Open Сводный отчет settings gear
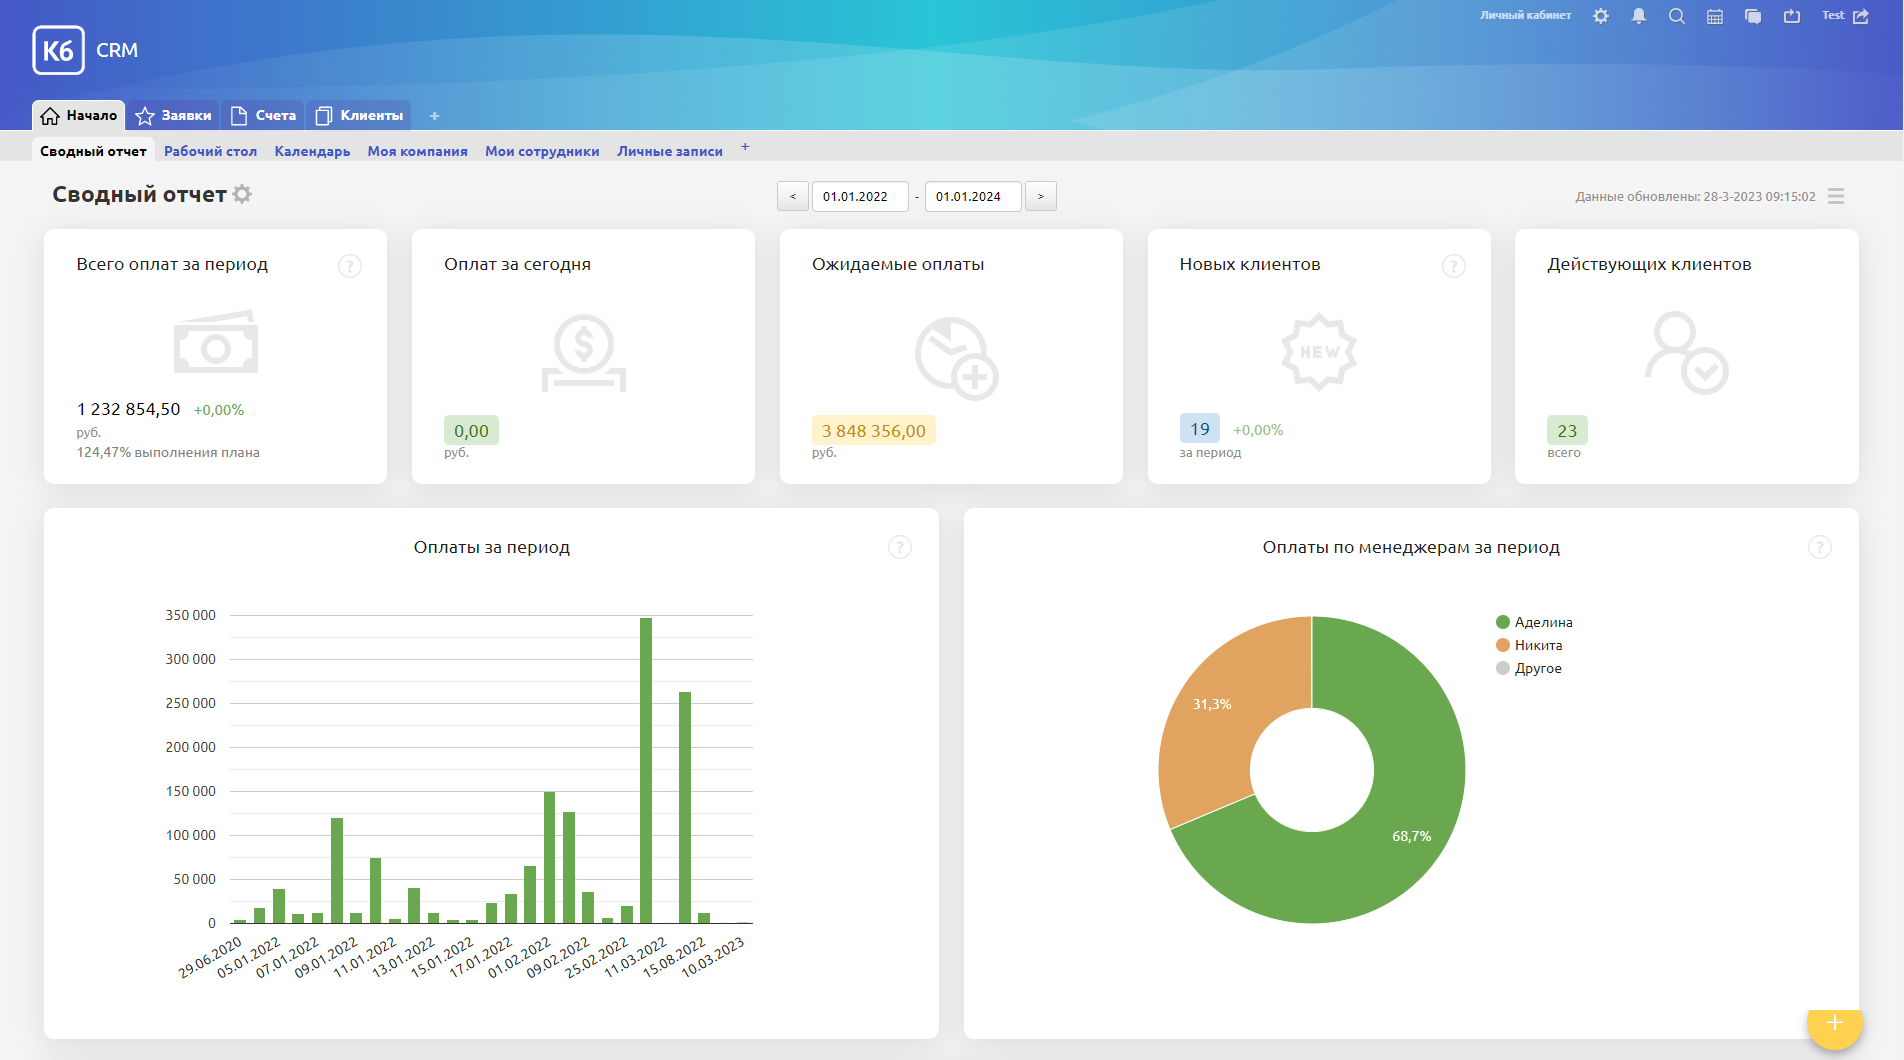The height and width of the screenshot is (1060, 1904). coord(242,194)
